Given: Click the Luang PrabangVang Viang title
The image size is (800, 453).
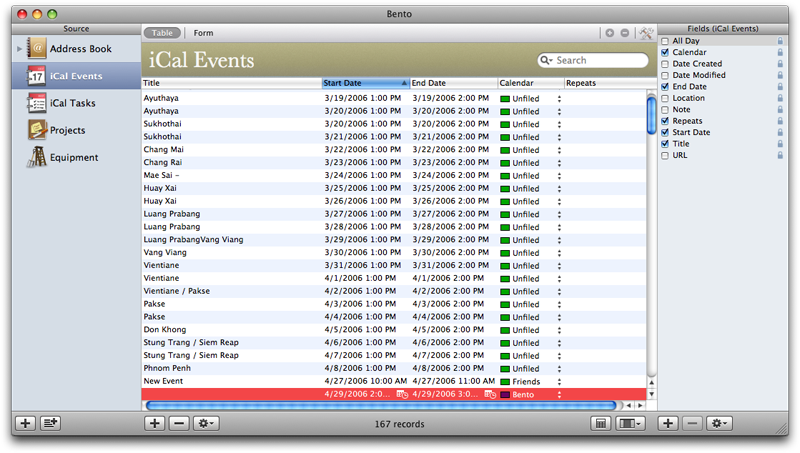Looking at the screenshot, I should pos(193,240).
